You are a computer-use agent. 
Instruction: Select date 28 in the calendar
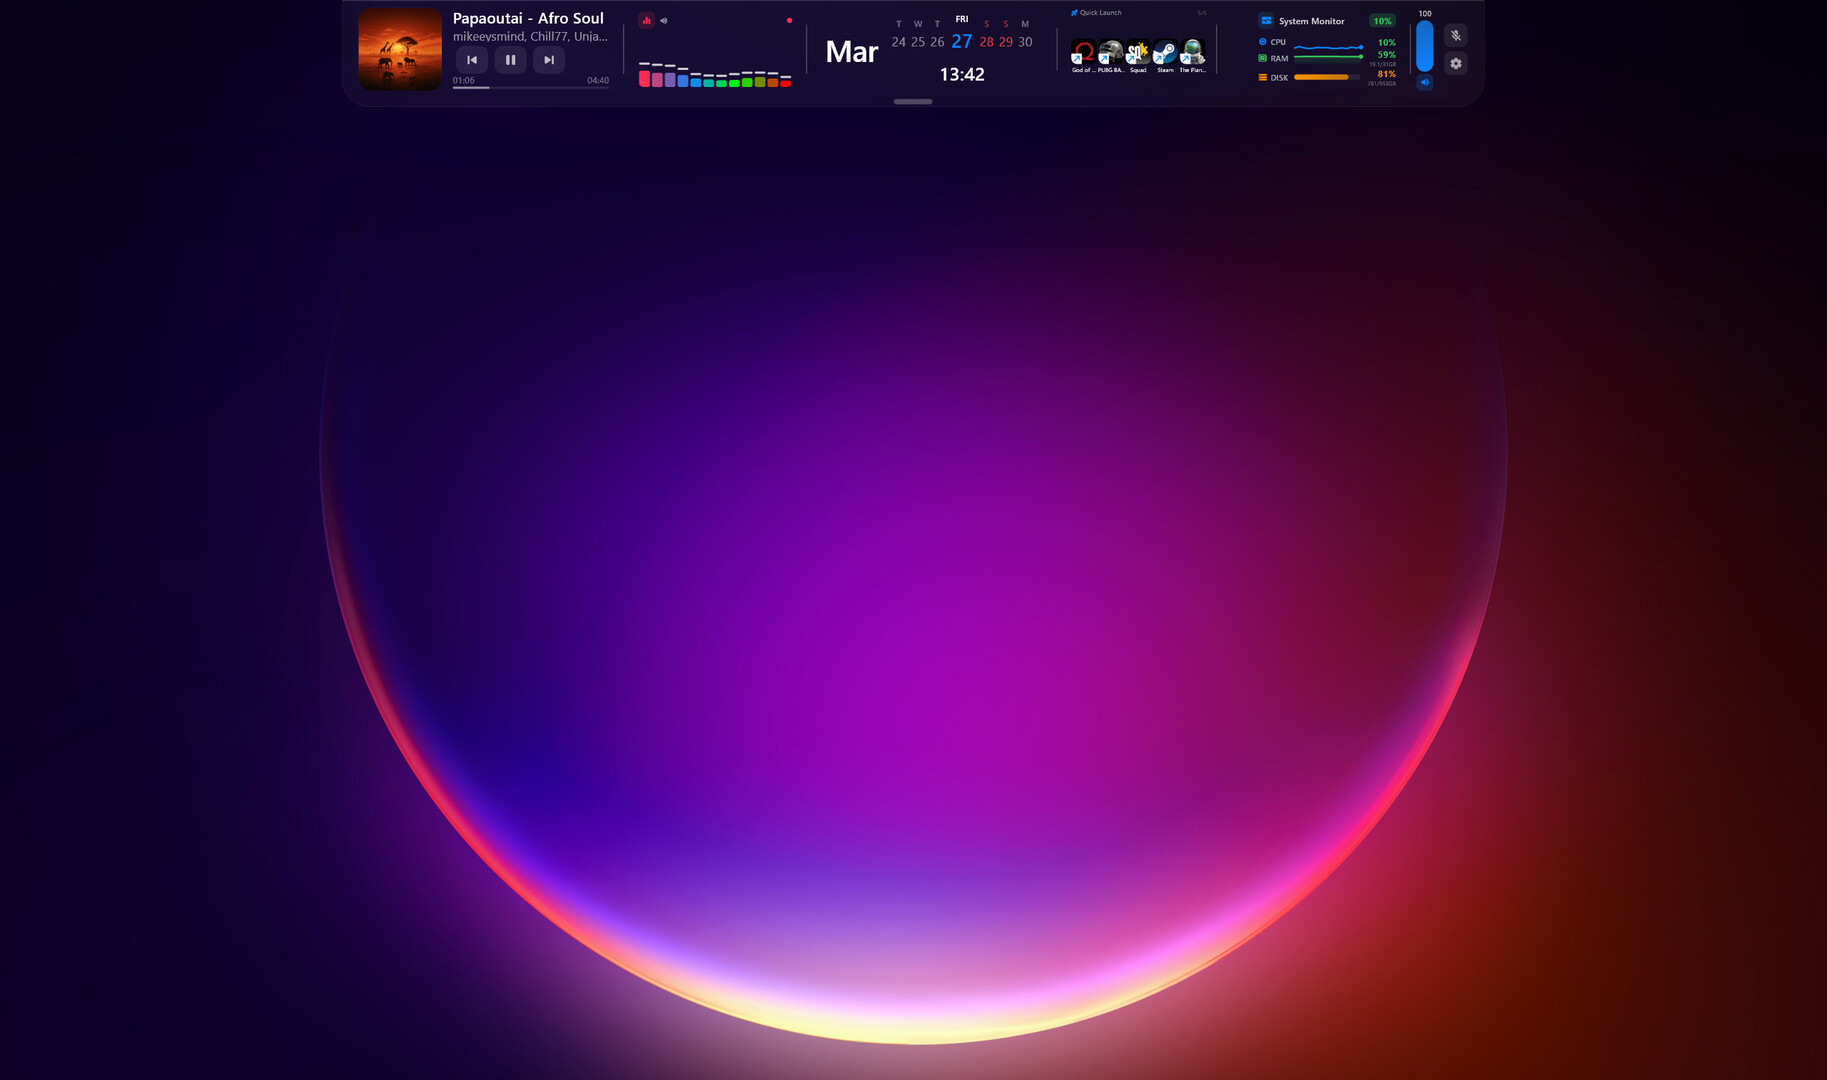(x=986, y=42)
